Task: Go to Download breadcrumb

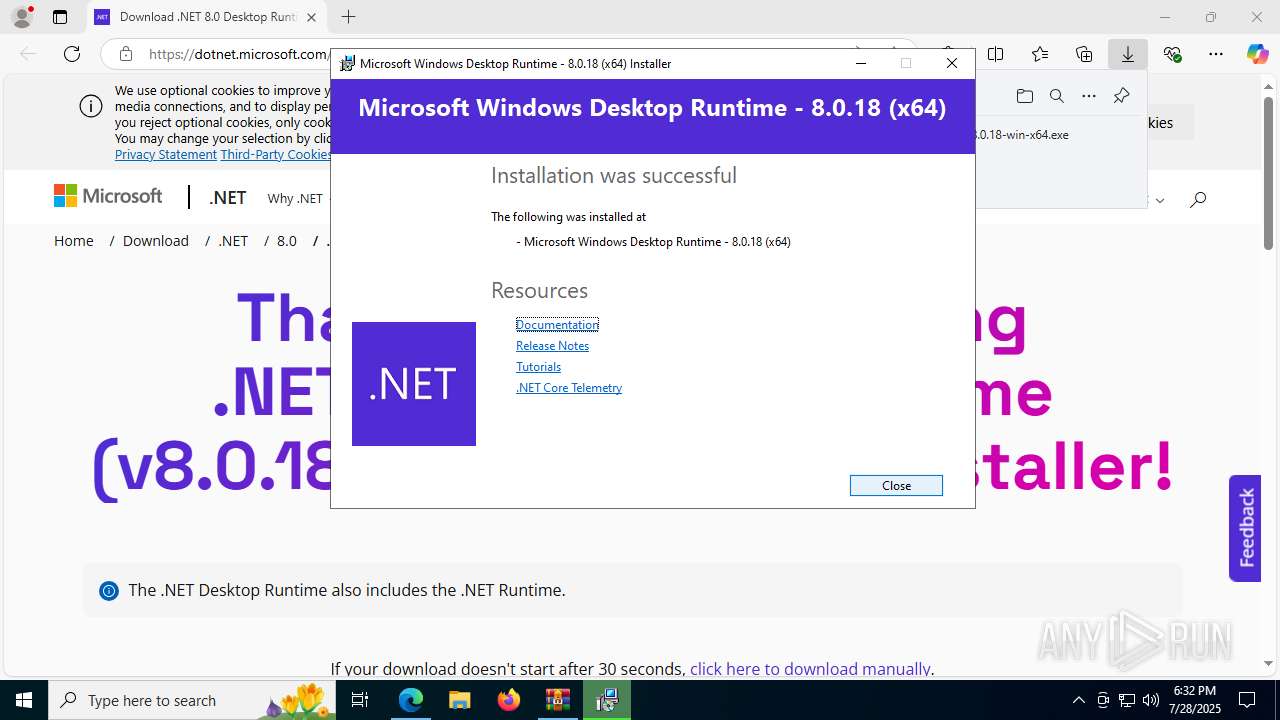Action: (156, 241)
